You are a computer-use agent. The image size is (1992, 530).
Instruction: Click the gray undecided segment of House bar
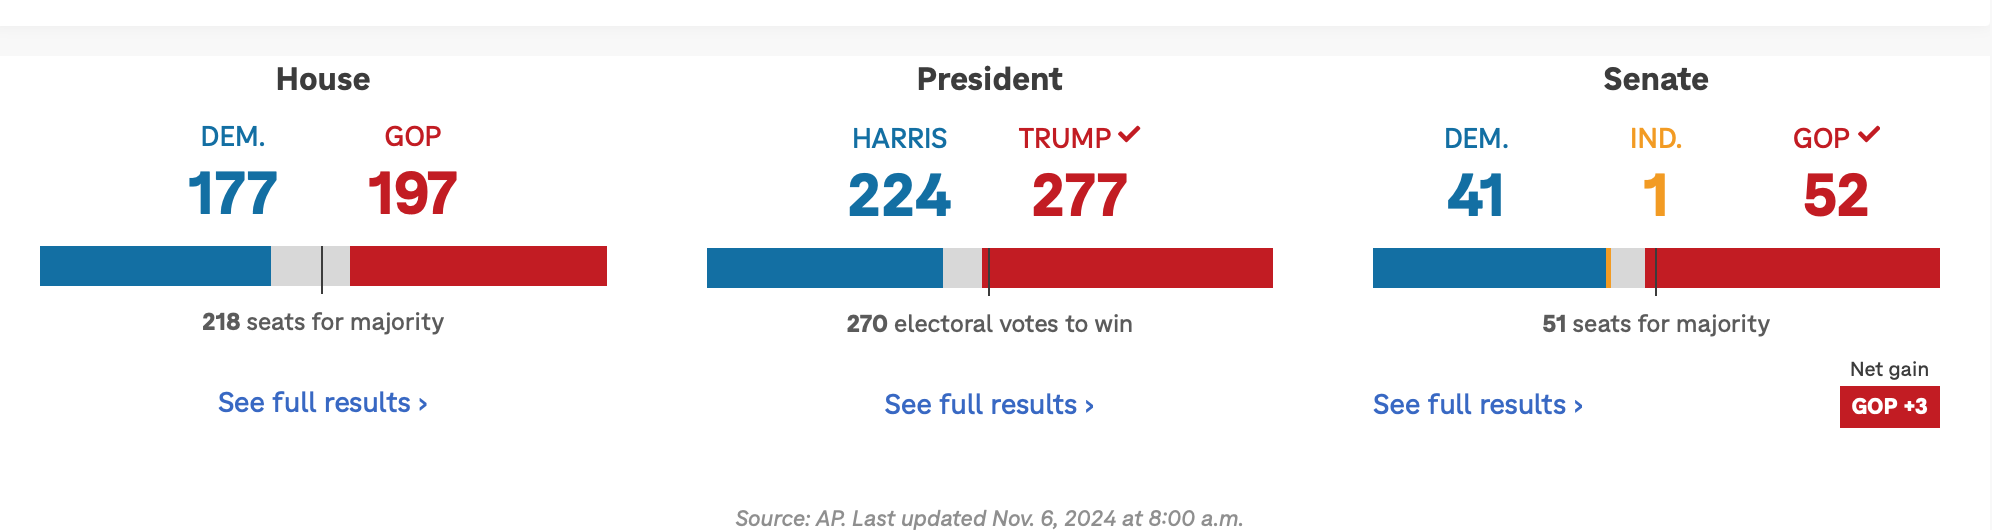pyautogui.click(x=296, y=266)
